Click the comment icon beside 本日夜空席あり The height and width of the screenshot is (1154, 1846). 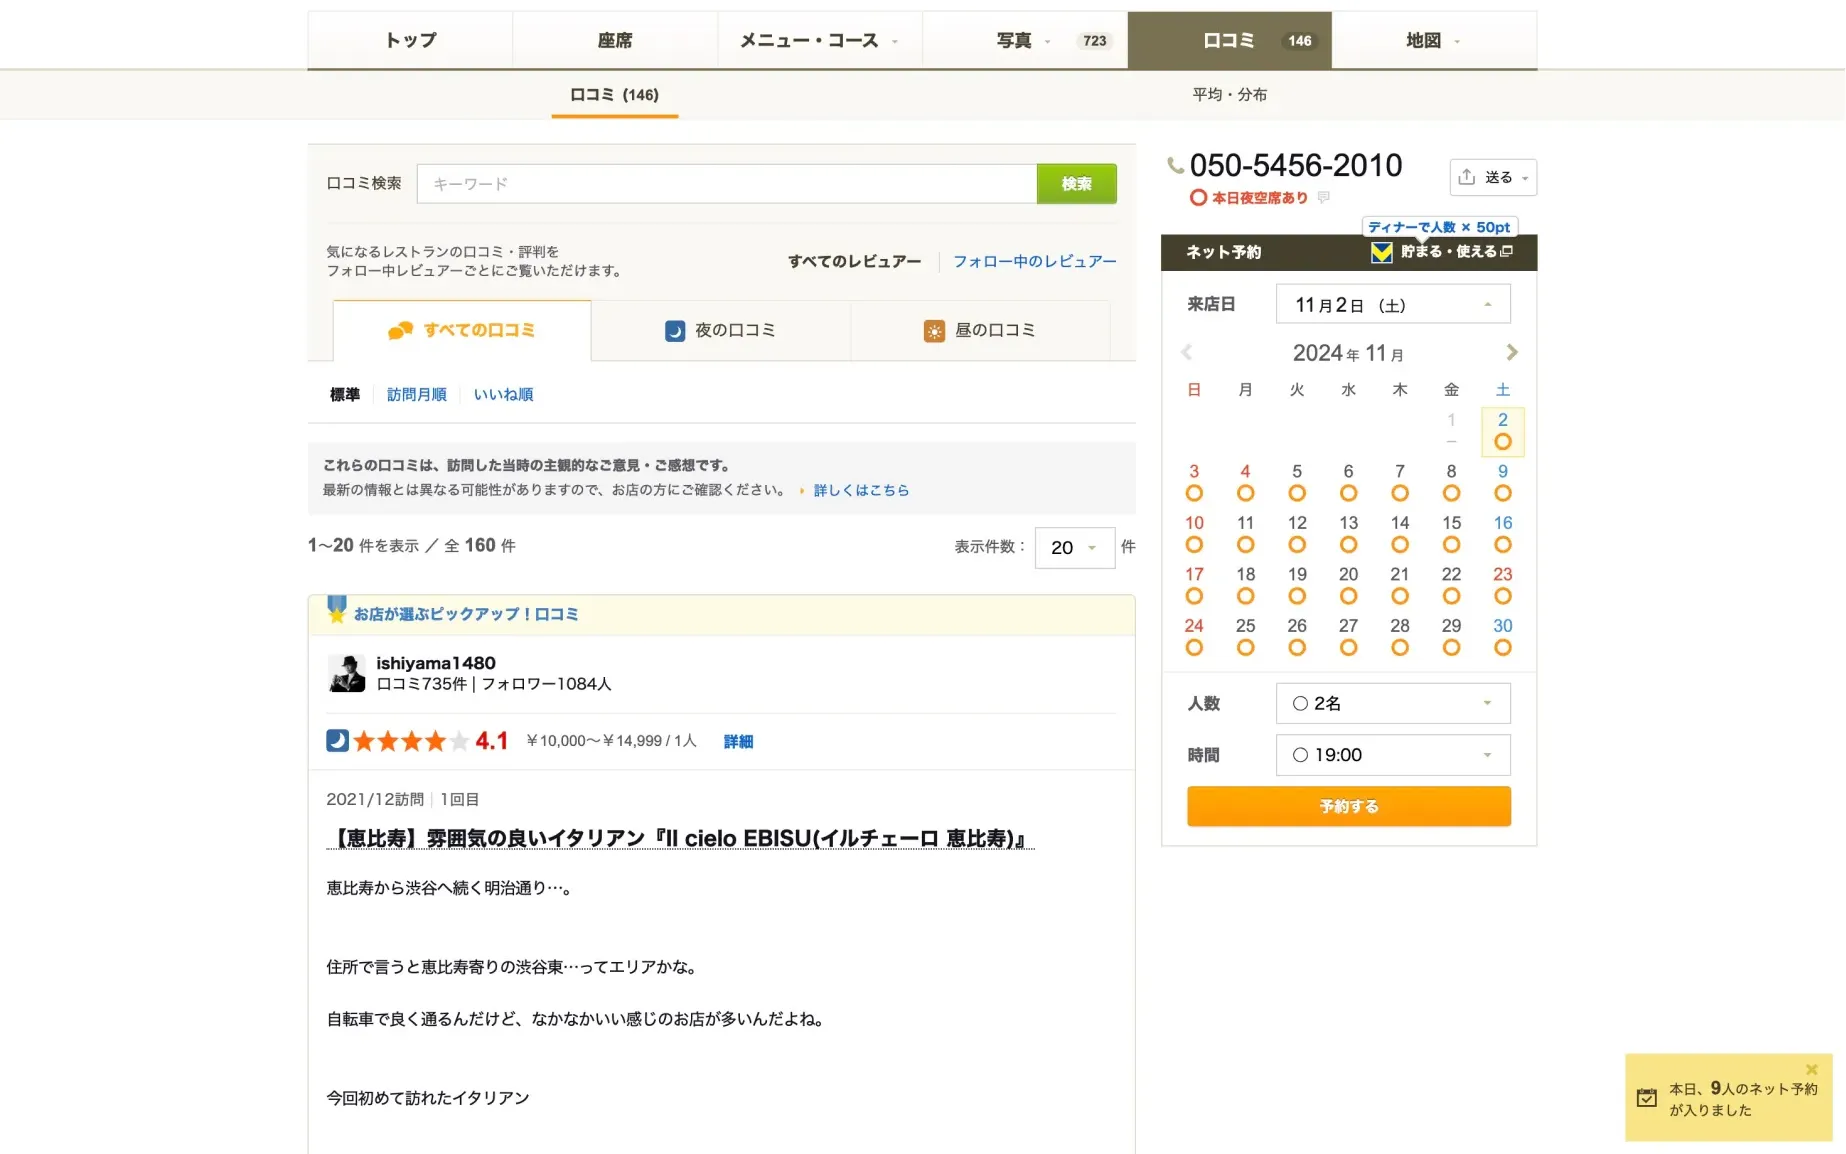point(1324,197)
